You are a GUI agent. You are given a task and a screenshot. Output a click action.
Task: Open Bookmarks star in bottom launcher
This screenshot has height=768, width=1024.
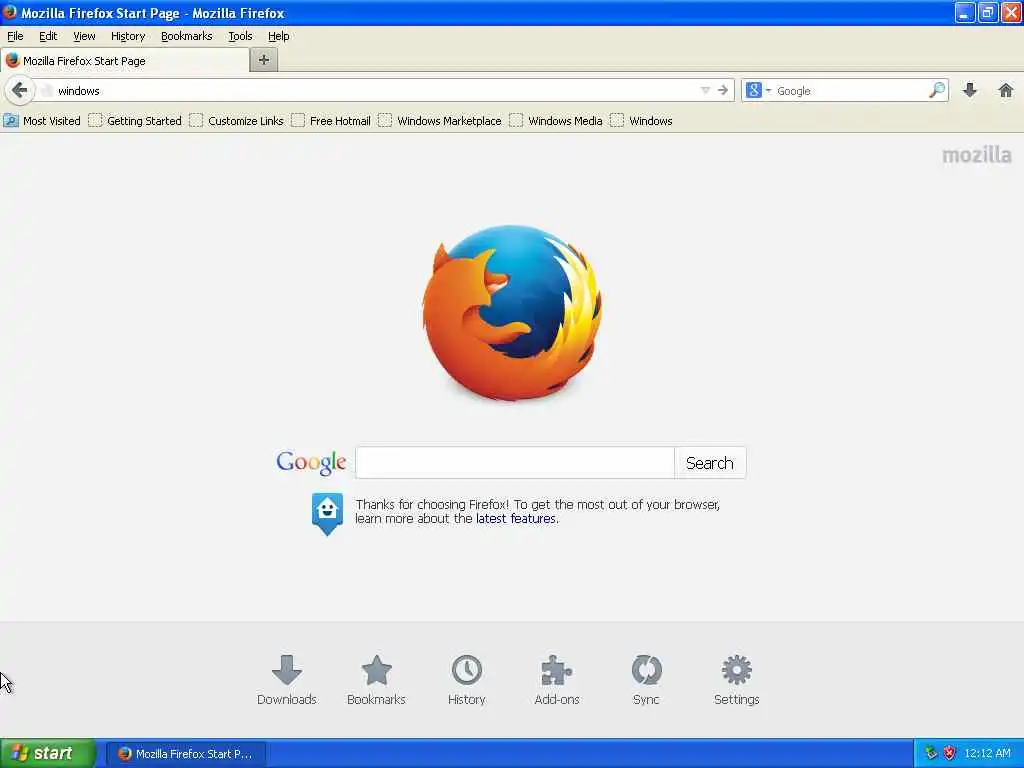[x=376, y=680]
